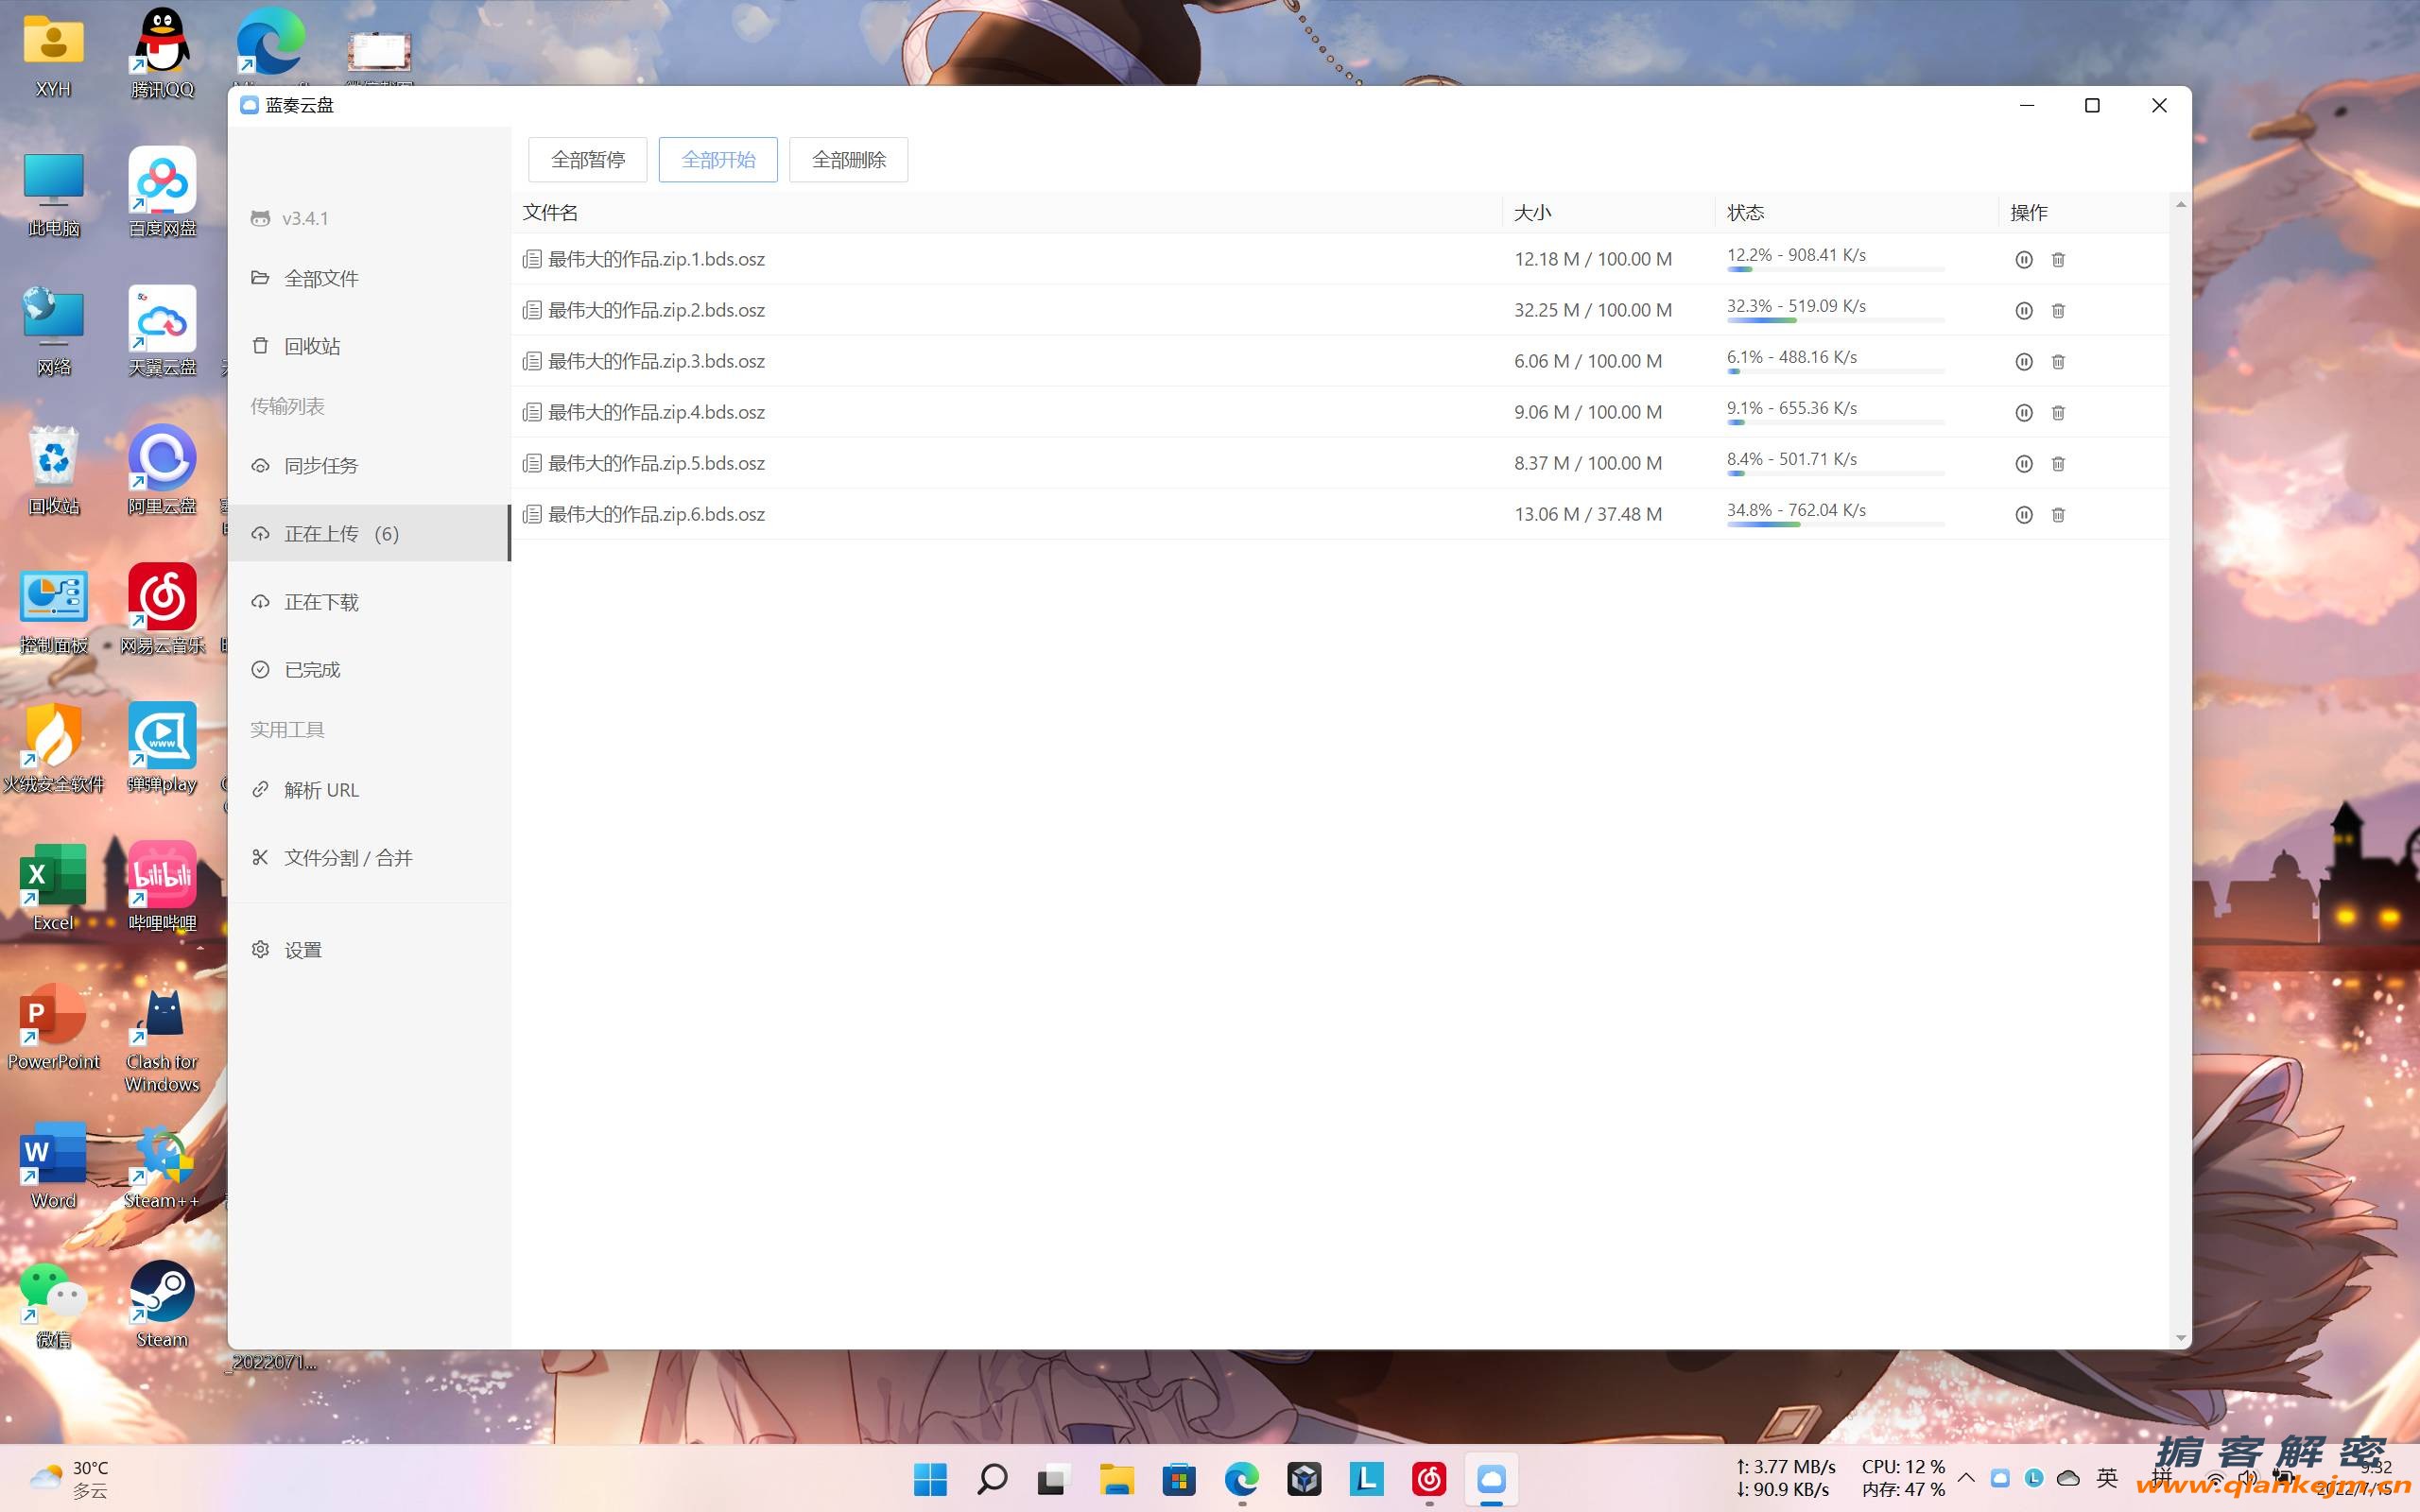The height and width of the screenshot is (1512, 2420).
Task: Click the list scrollbar up arrow
Action: pyautogui.click(x=2180, y=204)
